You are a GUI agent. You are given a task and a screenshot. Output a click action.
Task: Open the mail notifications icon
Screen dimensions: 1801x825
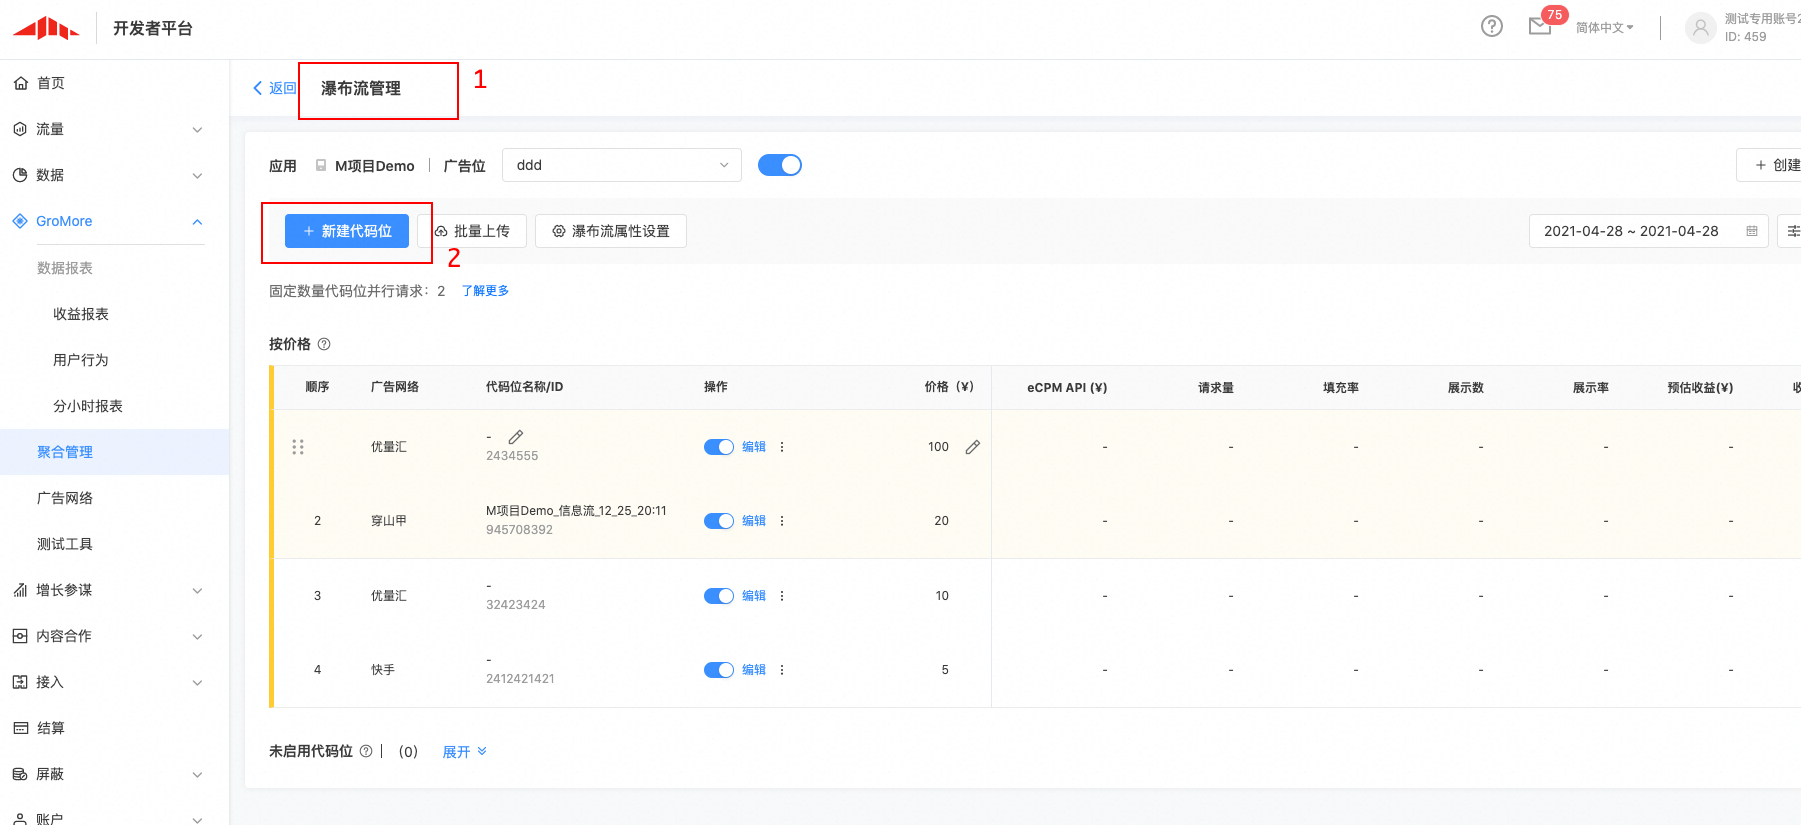pos(1540,27)
